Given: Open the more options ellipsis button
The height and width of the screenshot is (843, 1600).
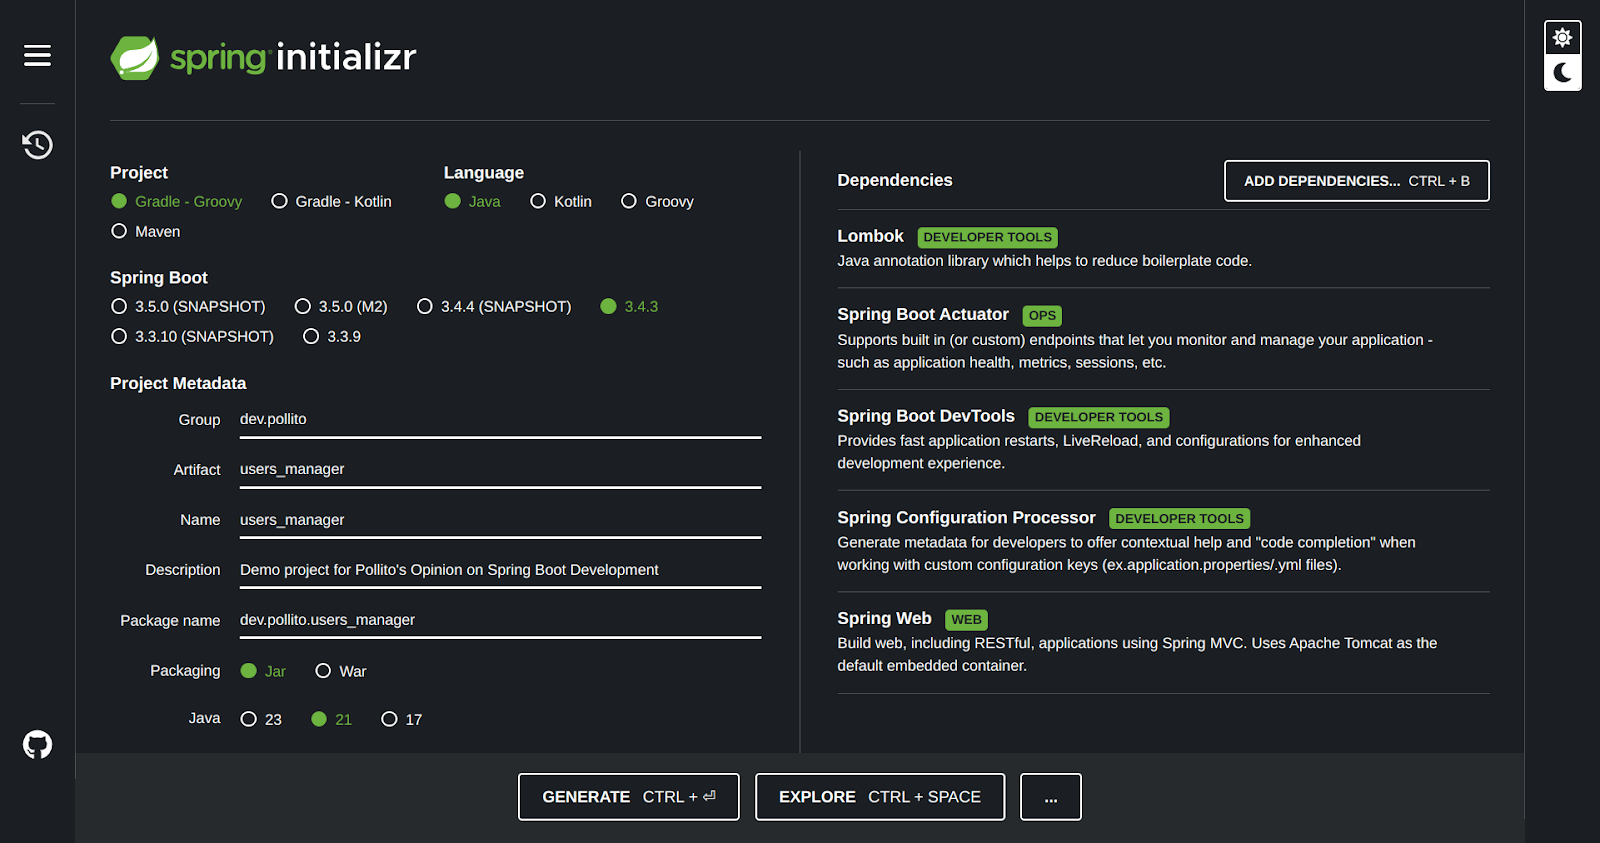Looking at the screenshot, I should 1051,797.
